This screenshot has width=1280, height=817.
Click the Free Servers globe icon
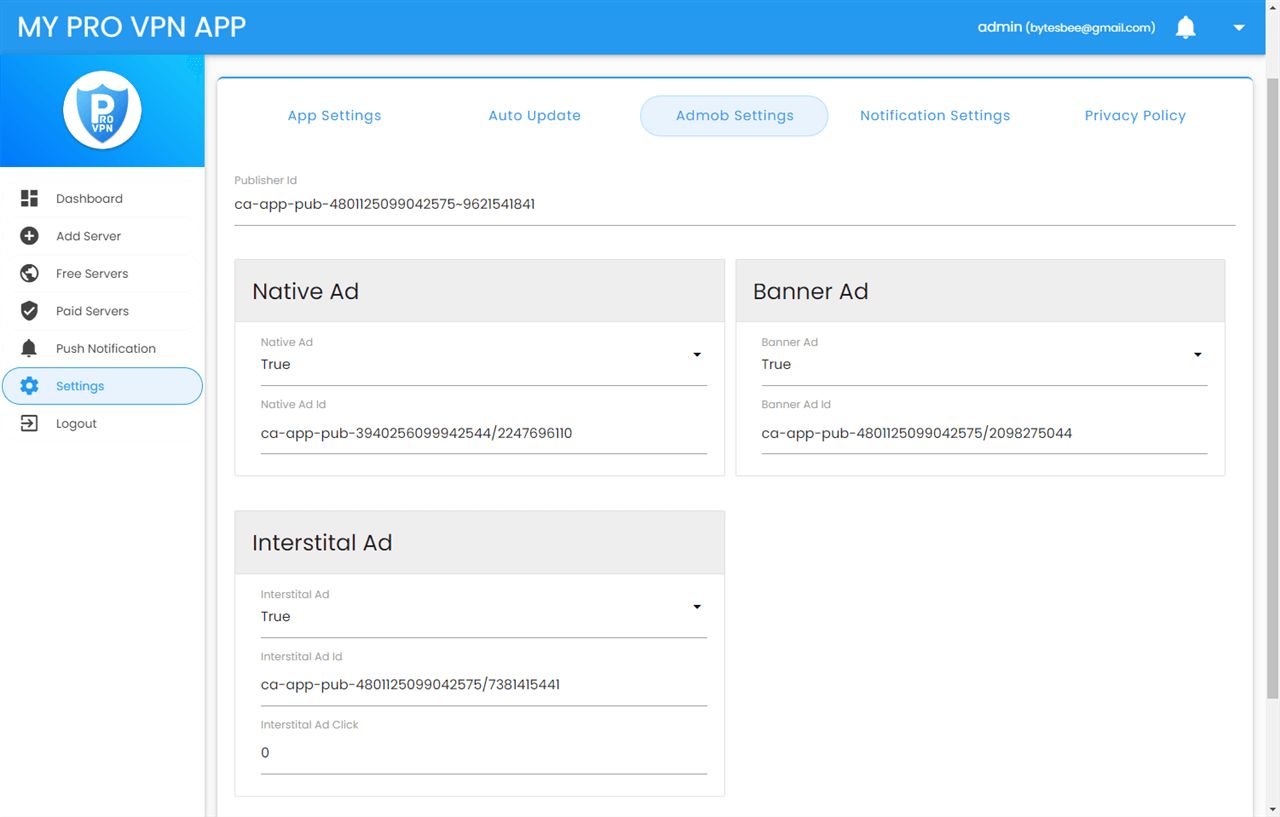[29, 273]
